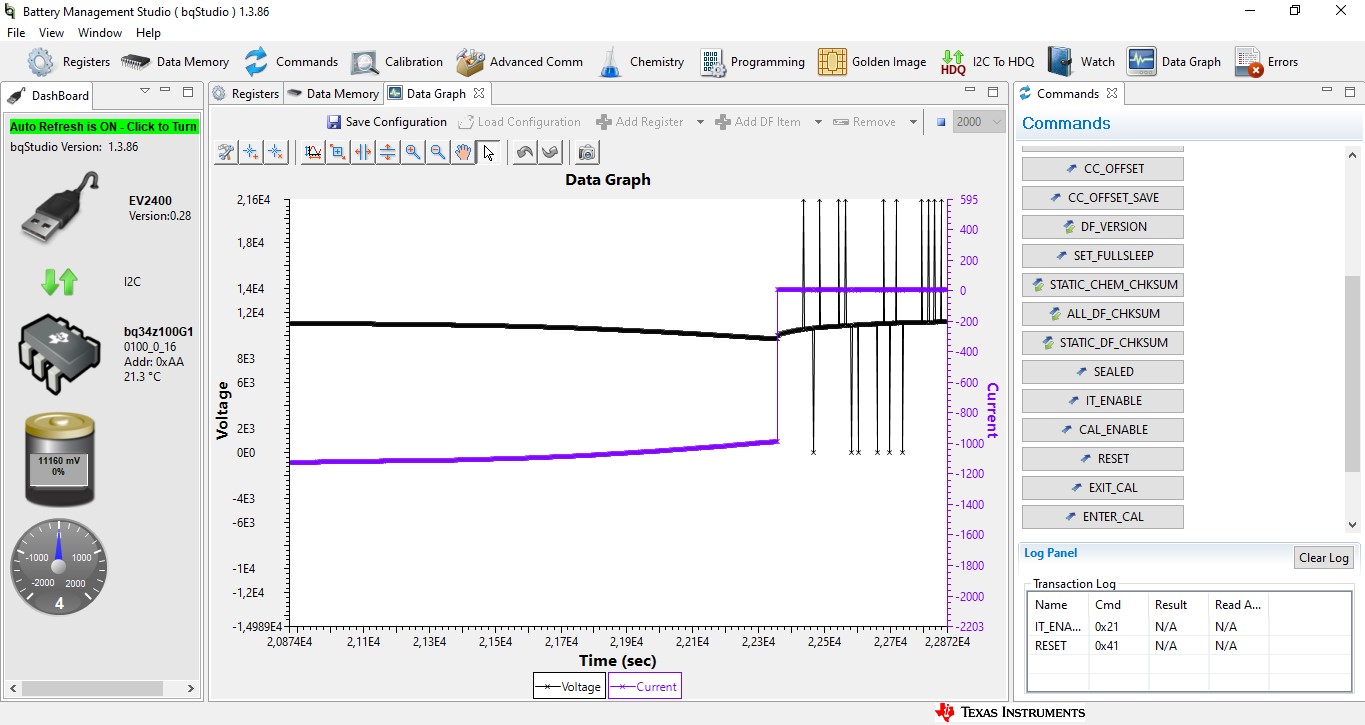Click Save Configuration button
This screenshot has width=1365, height=725.
(x=387, y=122)
